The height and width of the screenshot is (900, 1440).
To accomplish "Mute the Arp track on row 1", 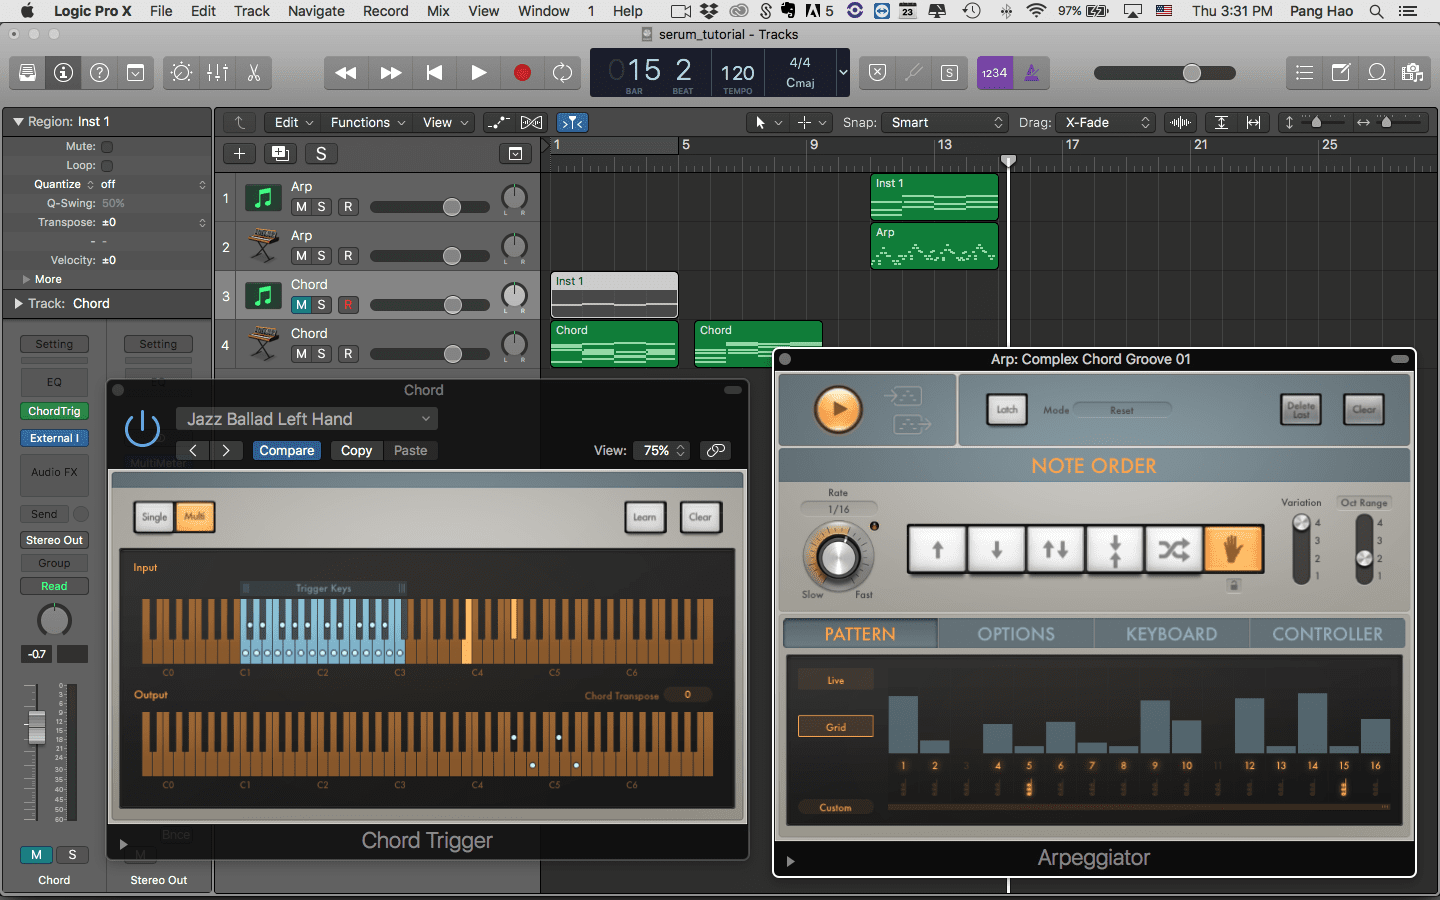I will [301, 207].
